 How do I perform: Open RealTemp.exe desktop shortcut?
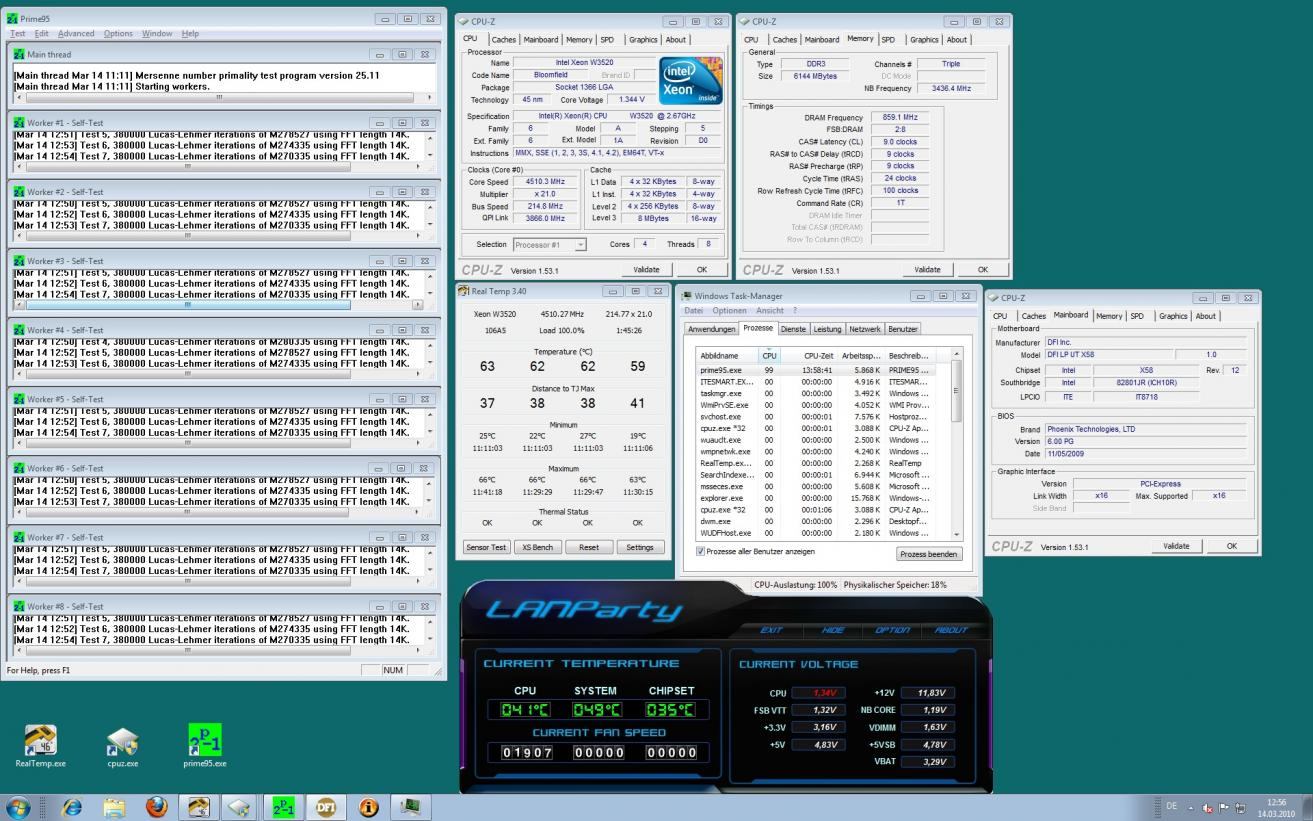pyautogui.click(x=40, y=746)
